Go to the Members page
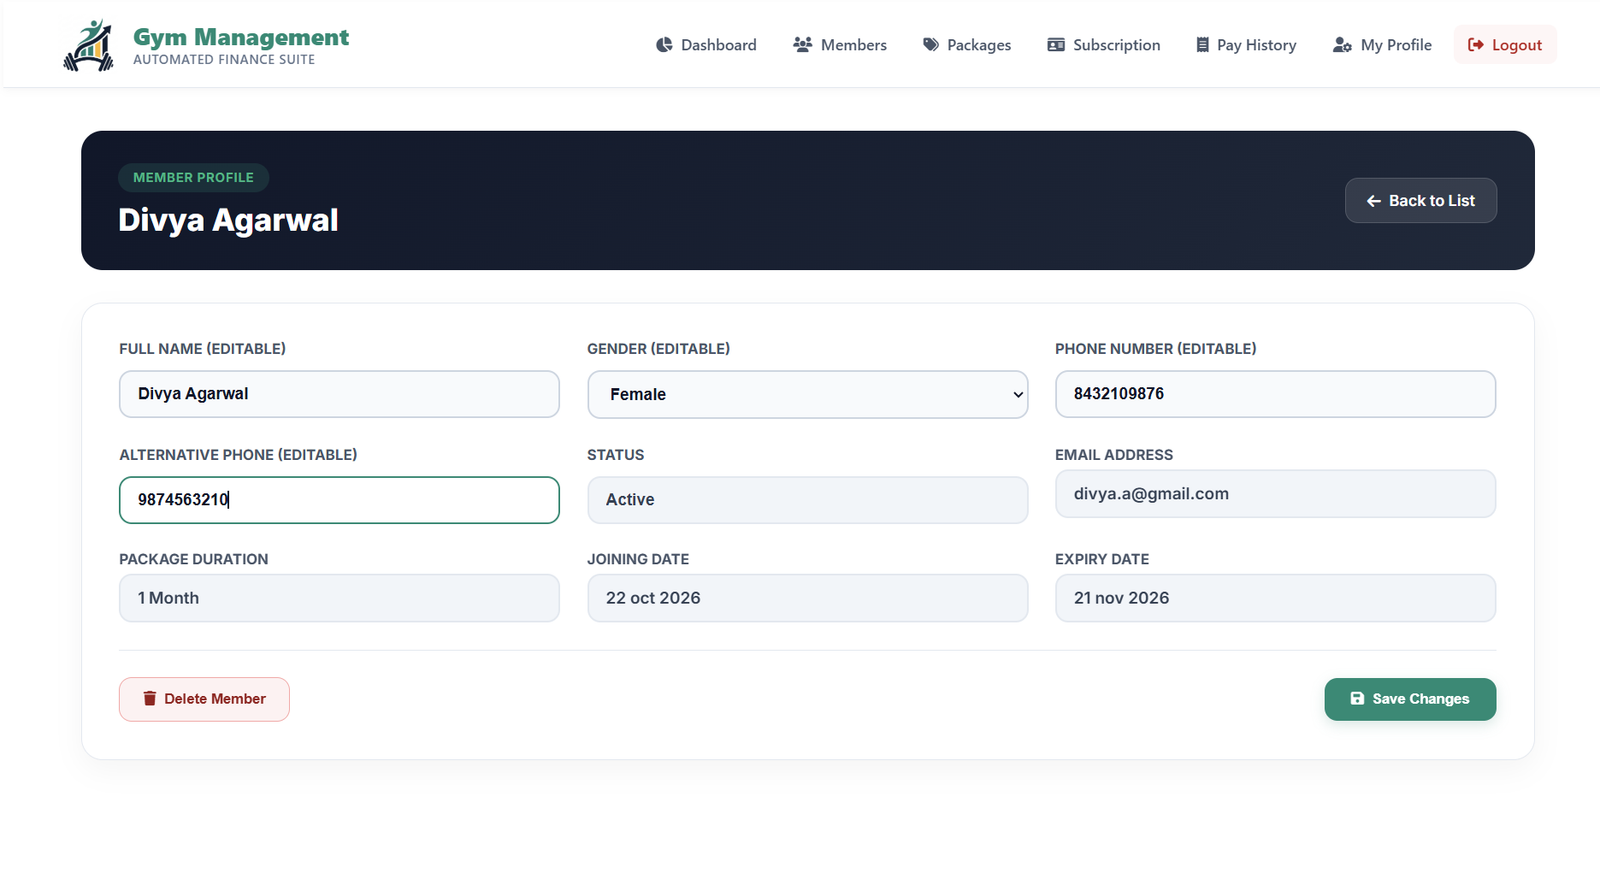This screenshot has width=1600, height=890. 840,45
